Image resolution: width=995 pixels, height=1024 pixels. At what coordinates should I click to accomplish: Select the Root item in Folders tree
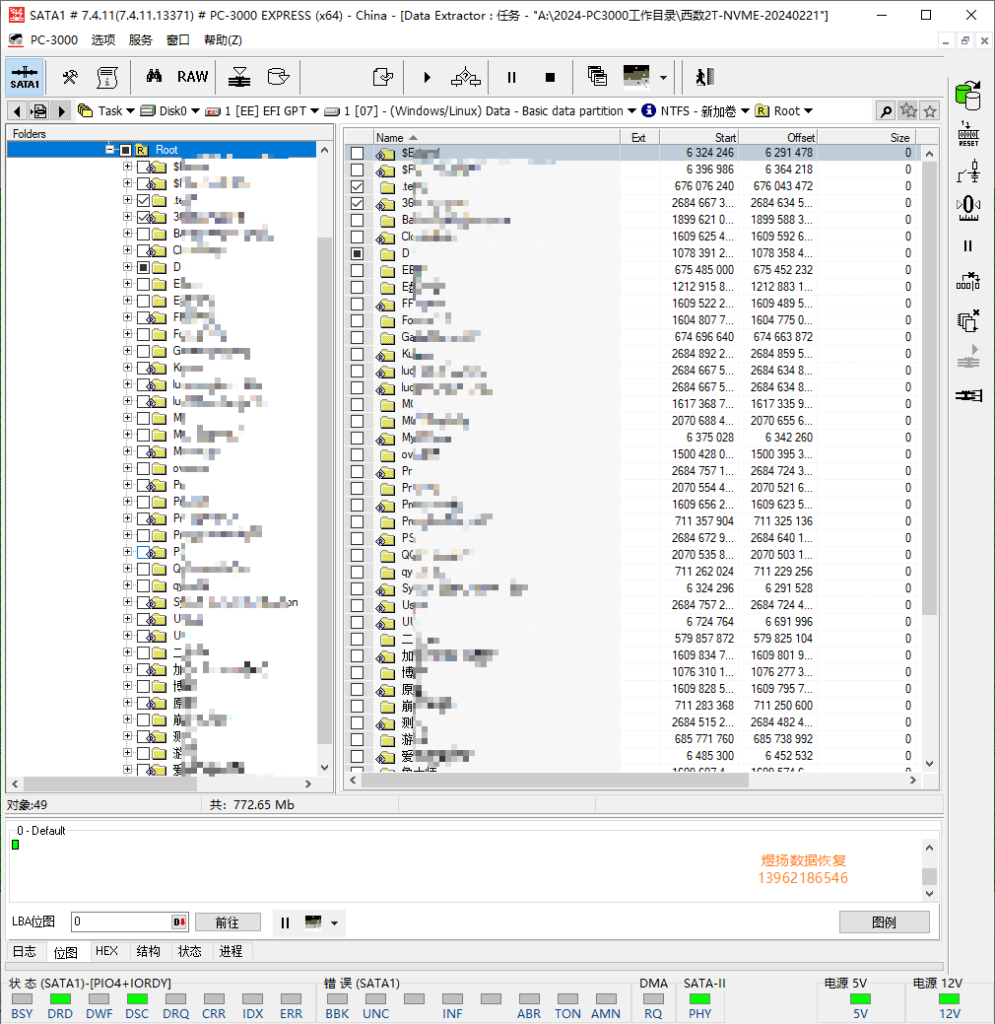coord(166,150)
